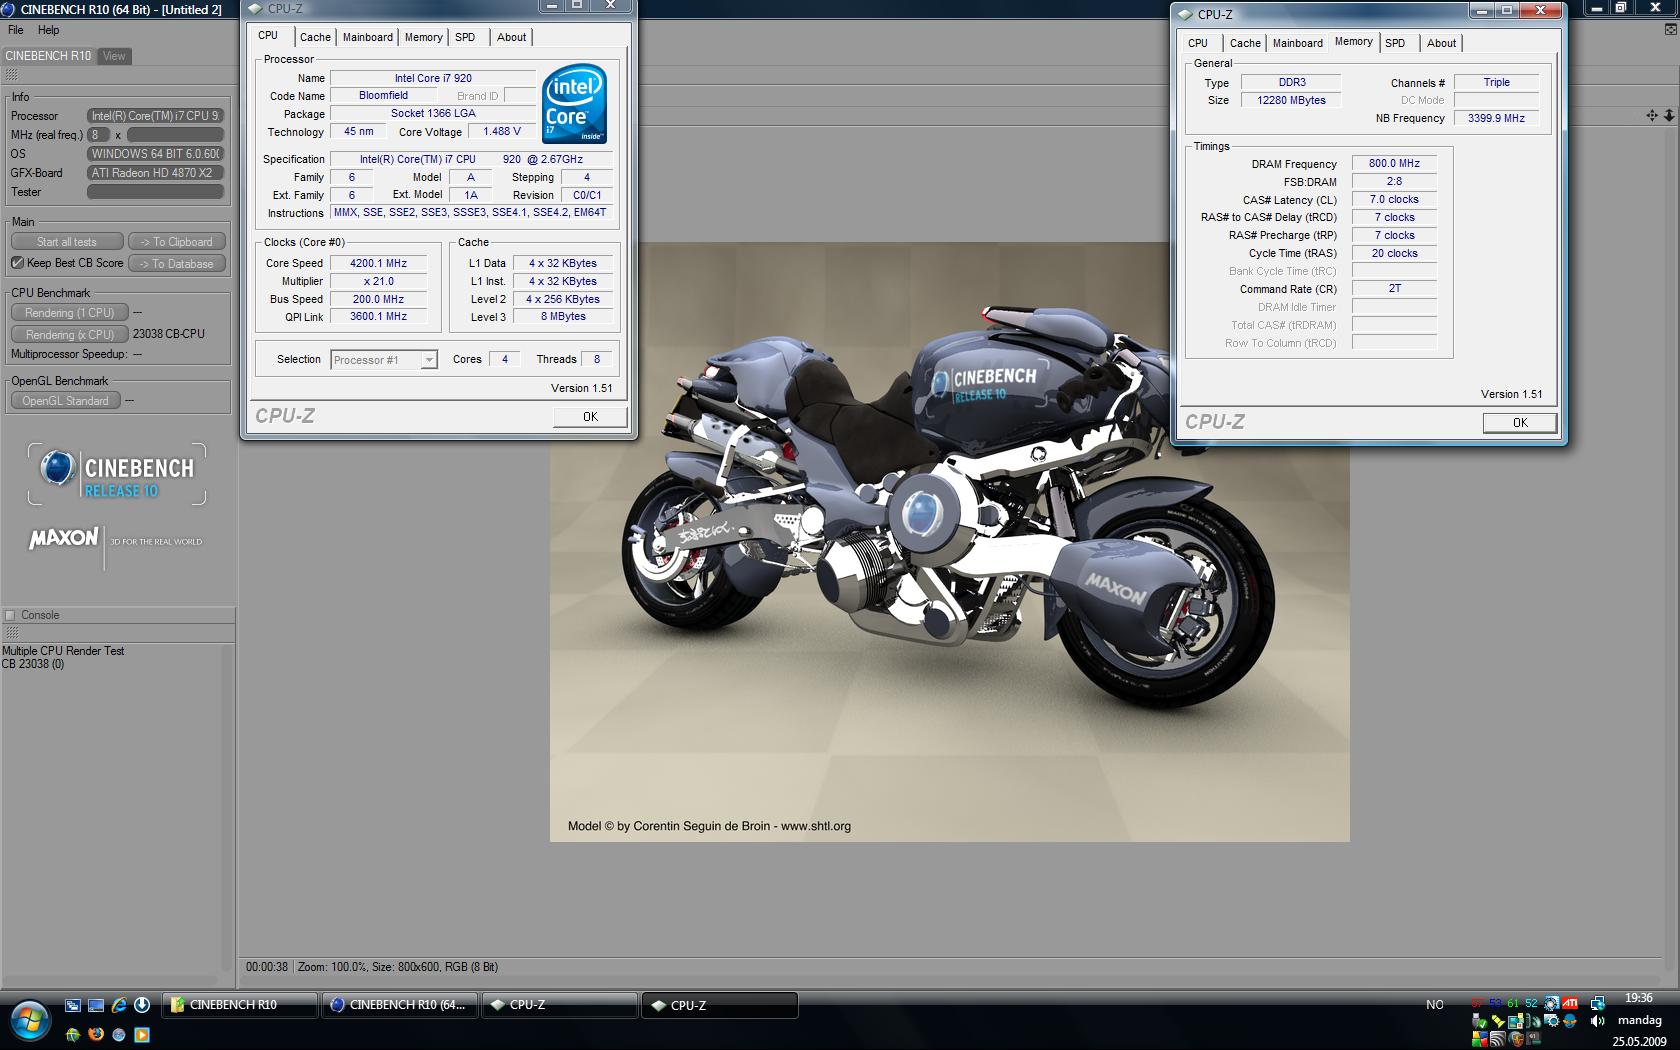Click Rendering (1 CPU) button

coord(69,313)
